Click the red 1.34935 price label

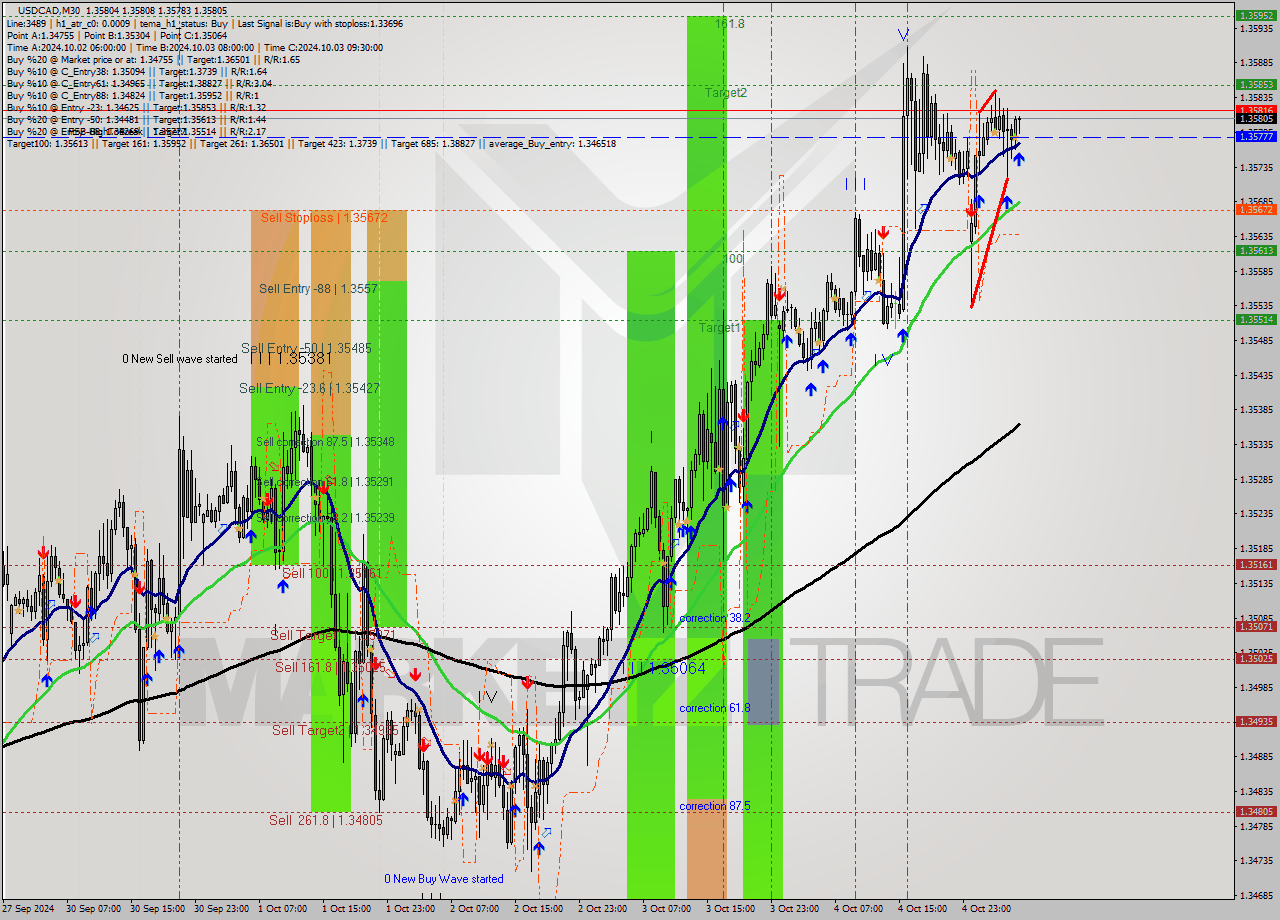click(x=1256, y=722)
